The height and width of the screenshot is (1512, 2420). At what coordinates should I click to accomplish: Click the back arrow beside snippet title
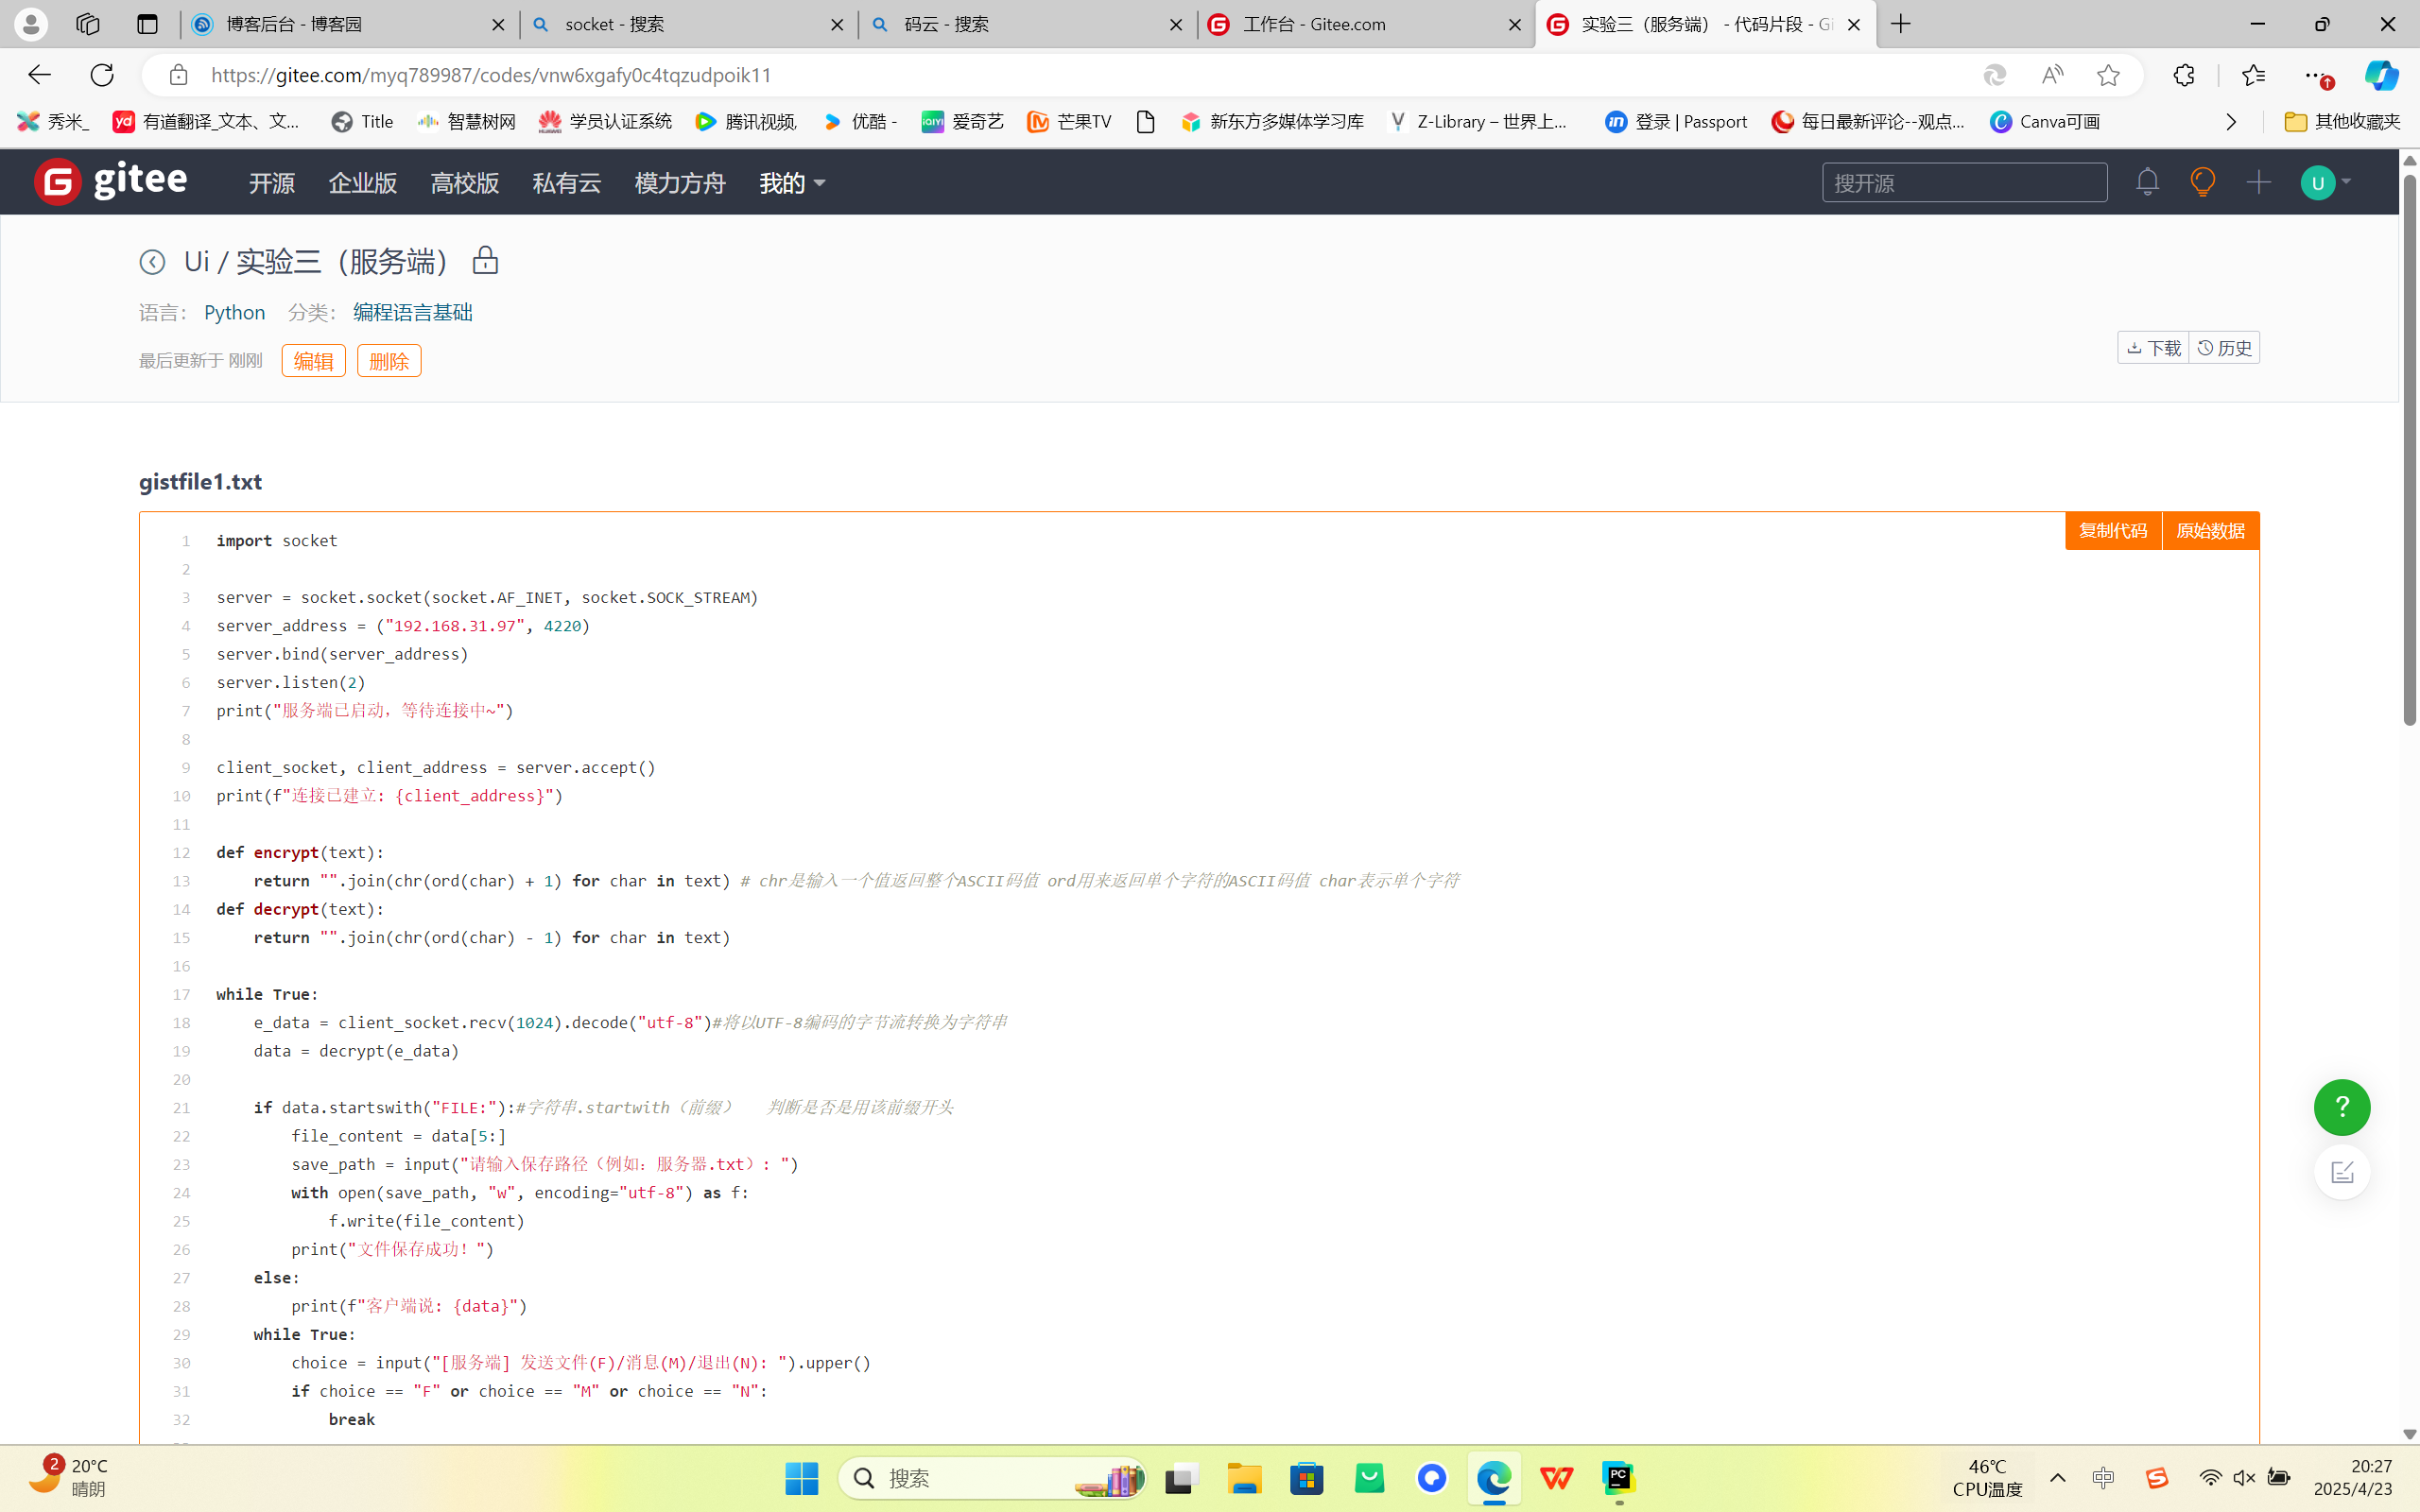tap(152, 262)
